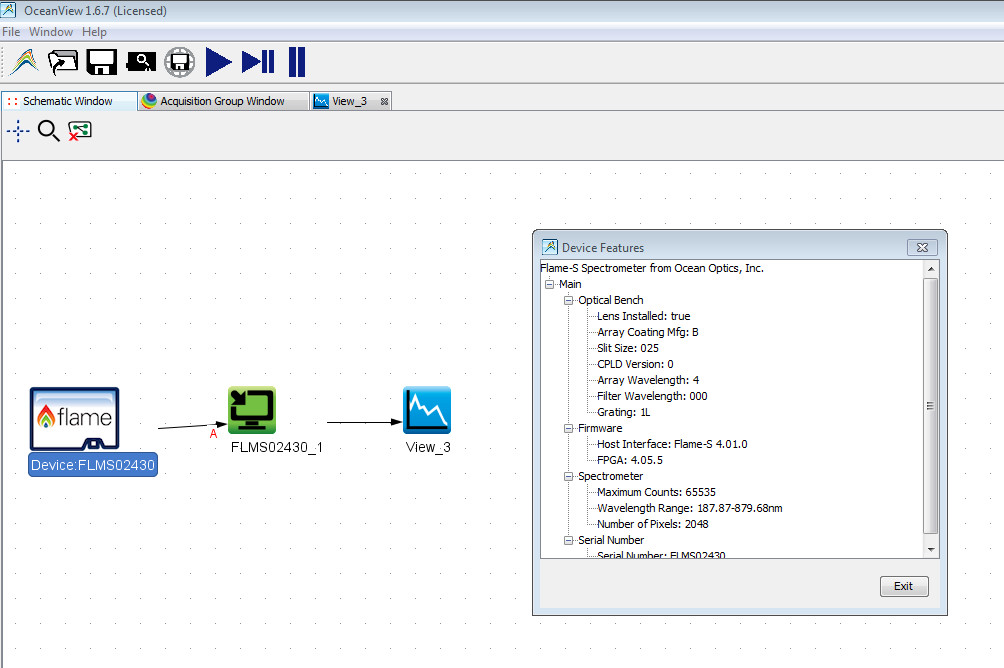Select the Flame device node

pyautogui.click(x=74, y=420)
